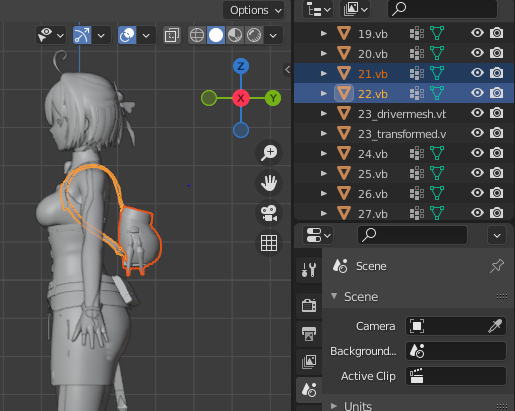Click 26.vb modifiers icon
The image size is (515, 411).
point(417,193)
